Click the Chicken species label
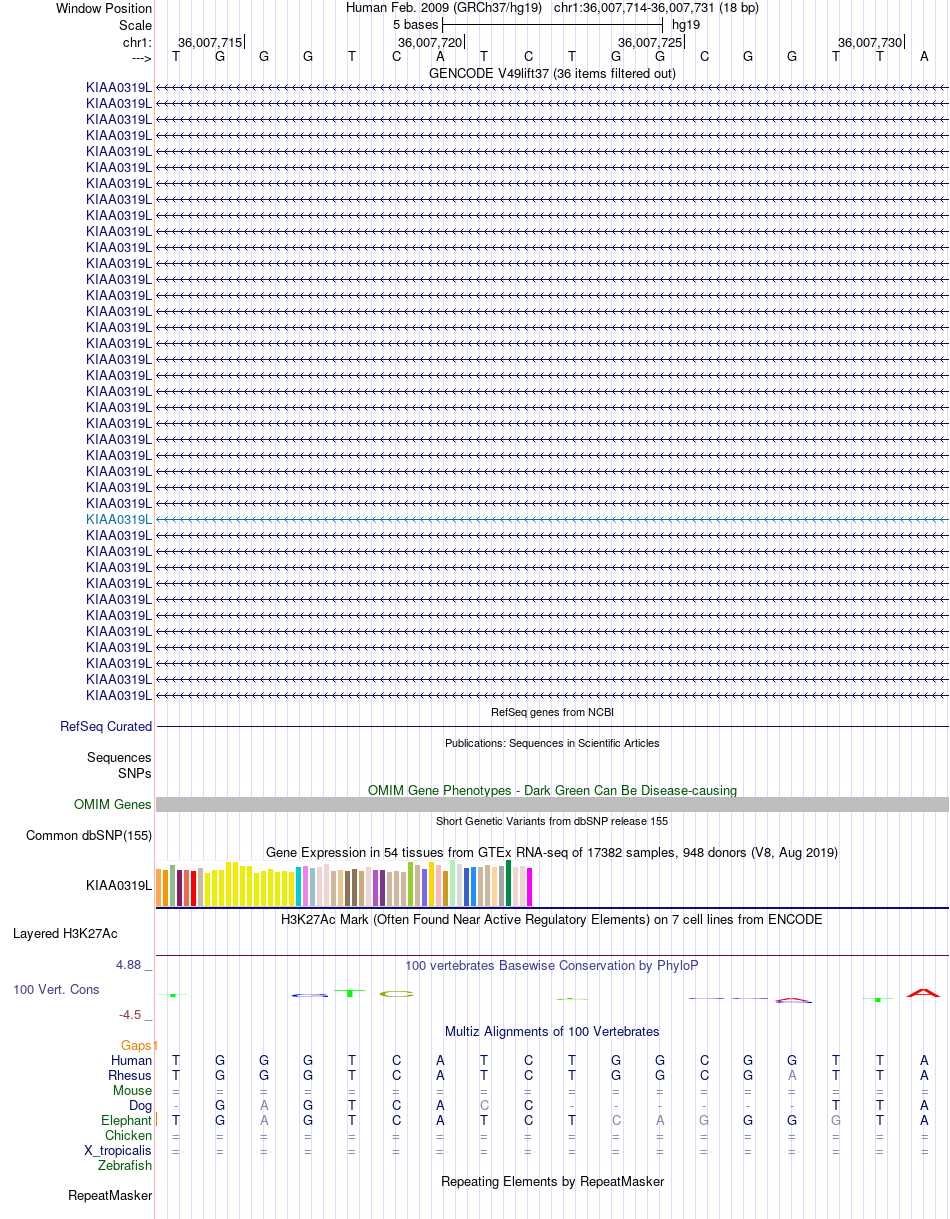950x1219 pixels. pos(128,1136)
